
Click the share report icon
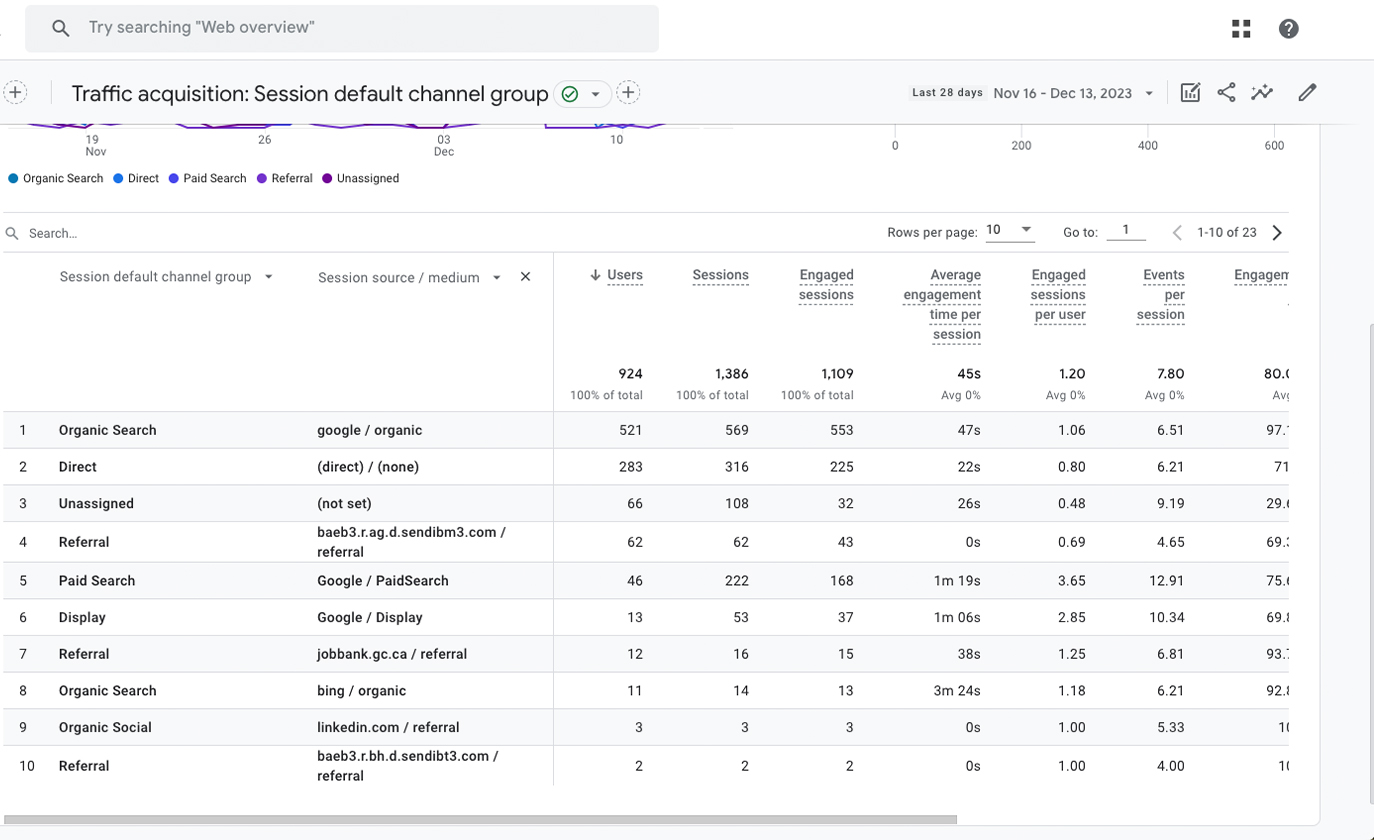(x=1226, y=93)
